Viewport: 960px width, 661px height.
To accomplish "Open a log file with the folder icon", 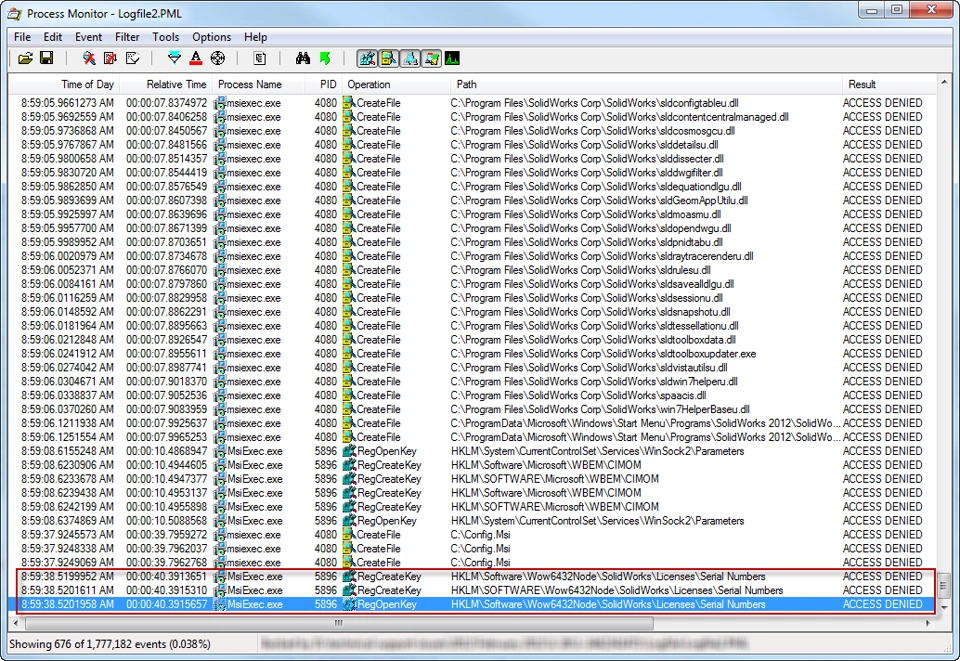I will click(x=25, y=59).
